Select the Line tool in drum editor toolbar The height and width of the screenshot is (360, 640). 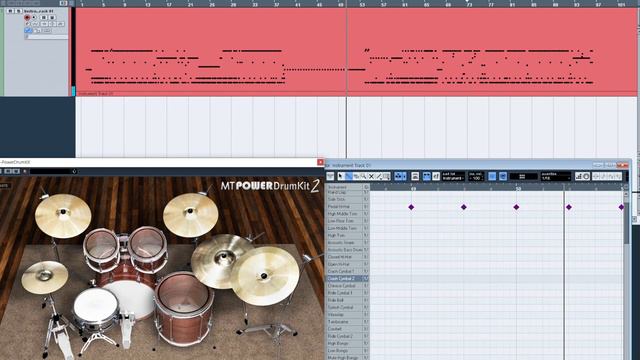click(379, 176)
